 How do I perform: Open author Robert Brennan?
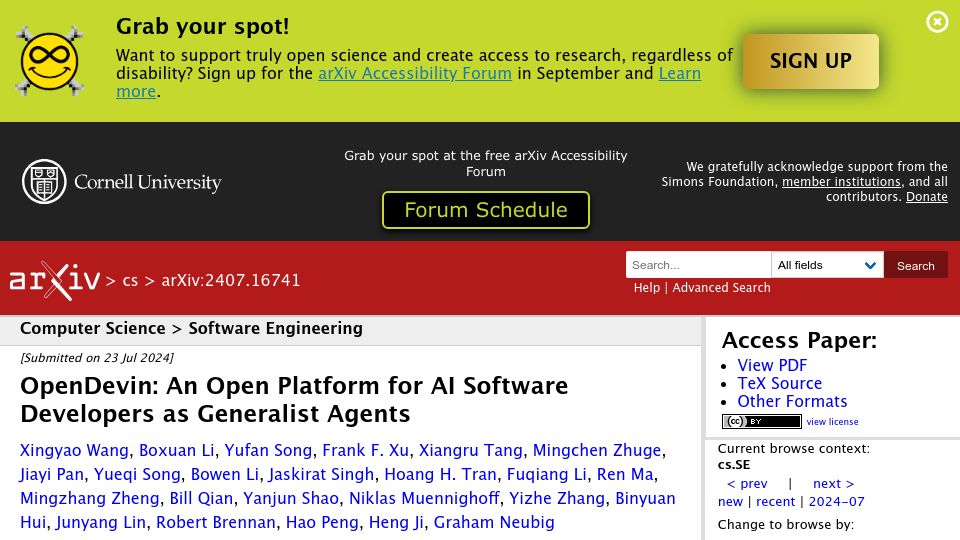tap(216, 522)
